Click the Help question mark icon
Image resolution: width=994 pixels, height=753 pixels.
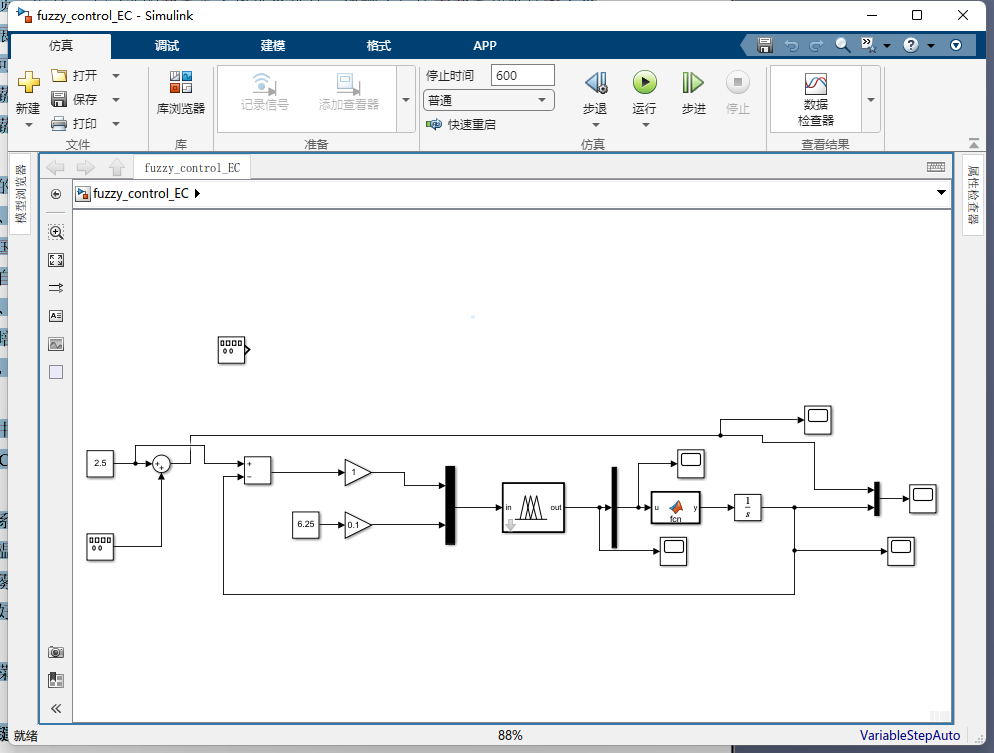[x=911, y=45]
